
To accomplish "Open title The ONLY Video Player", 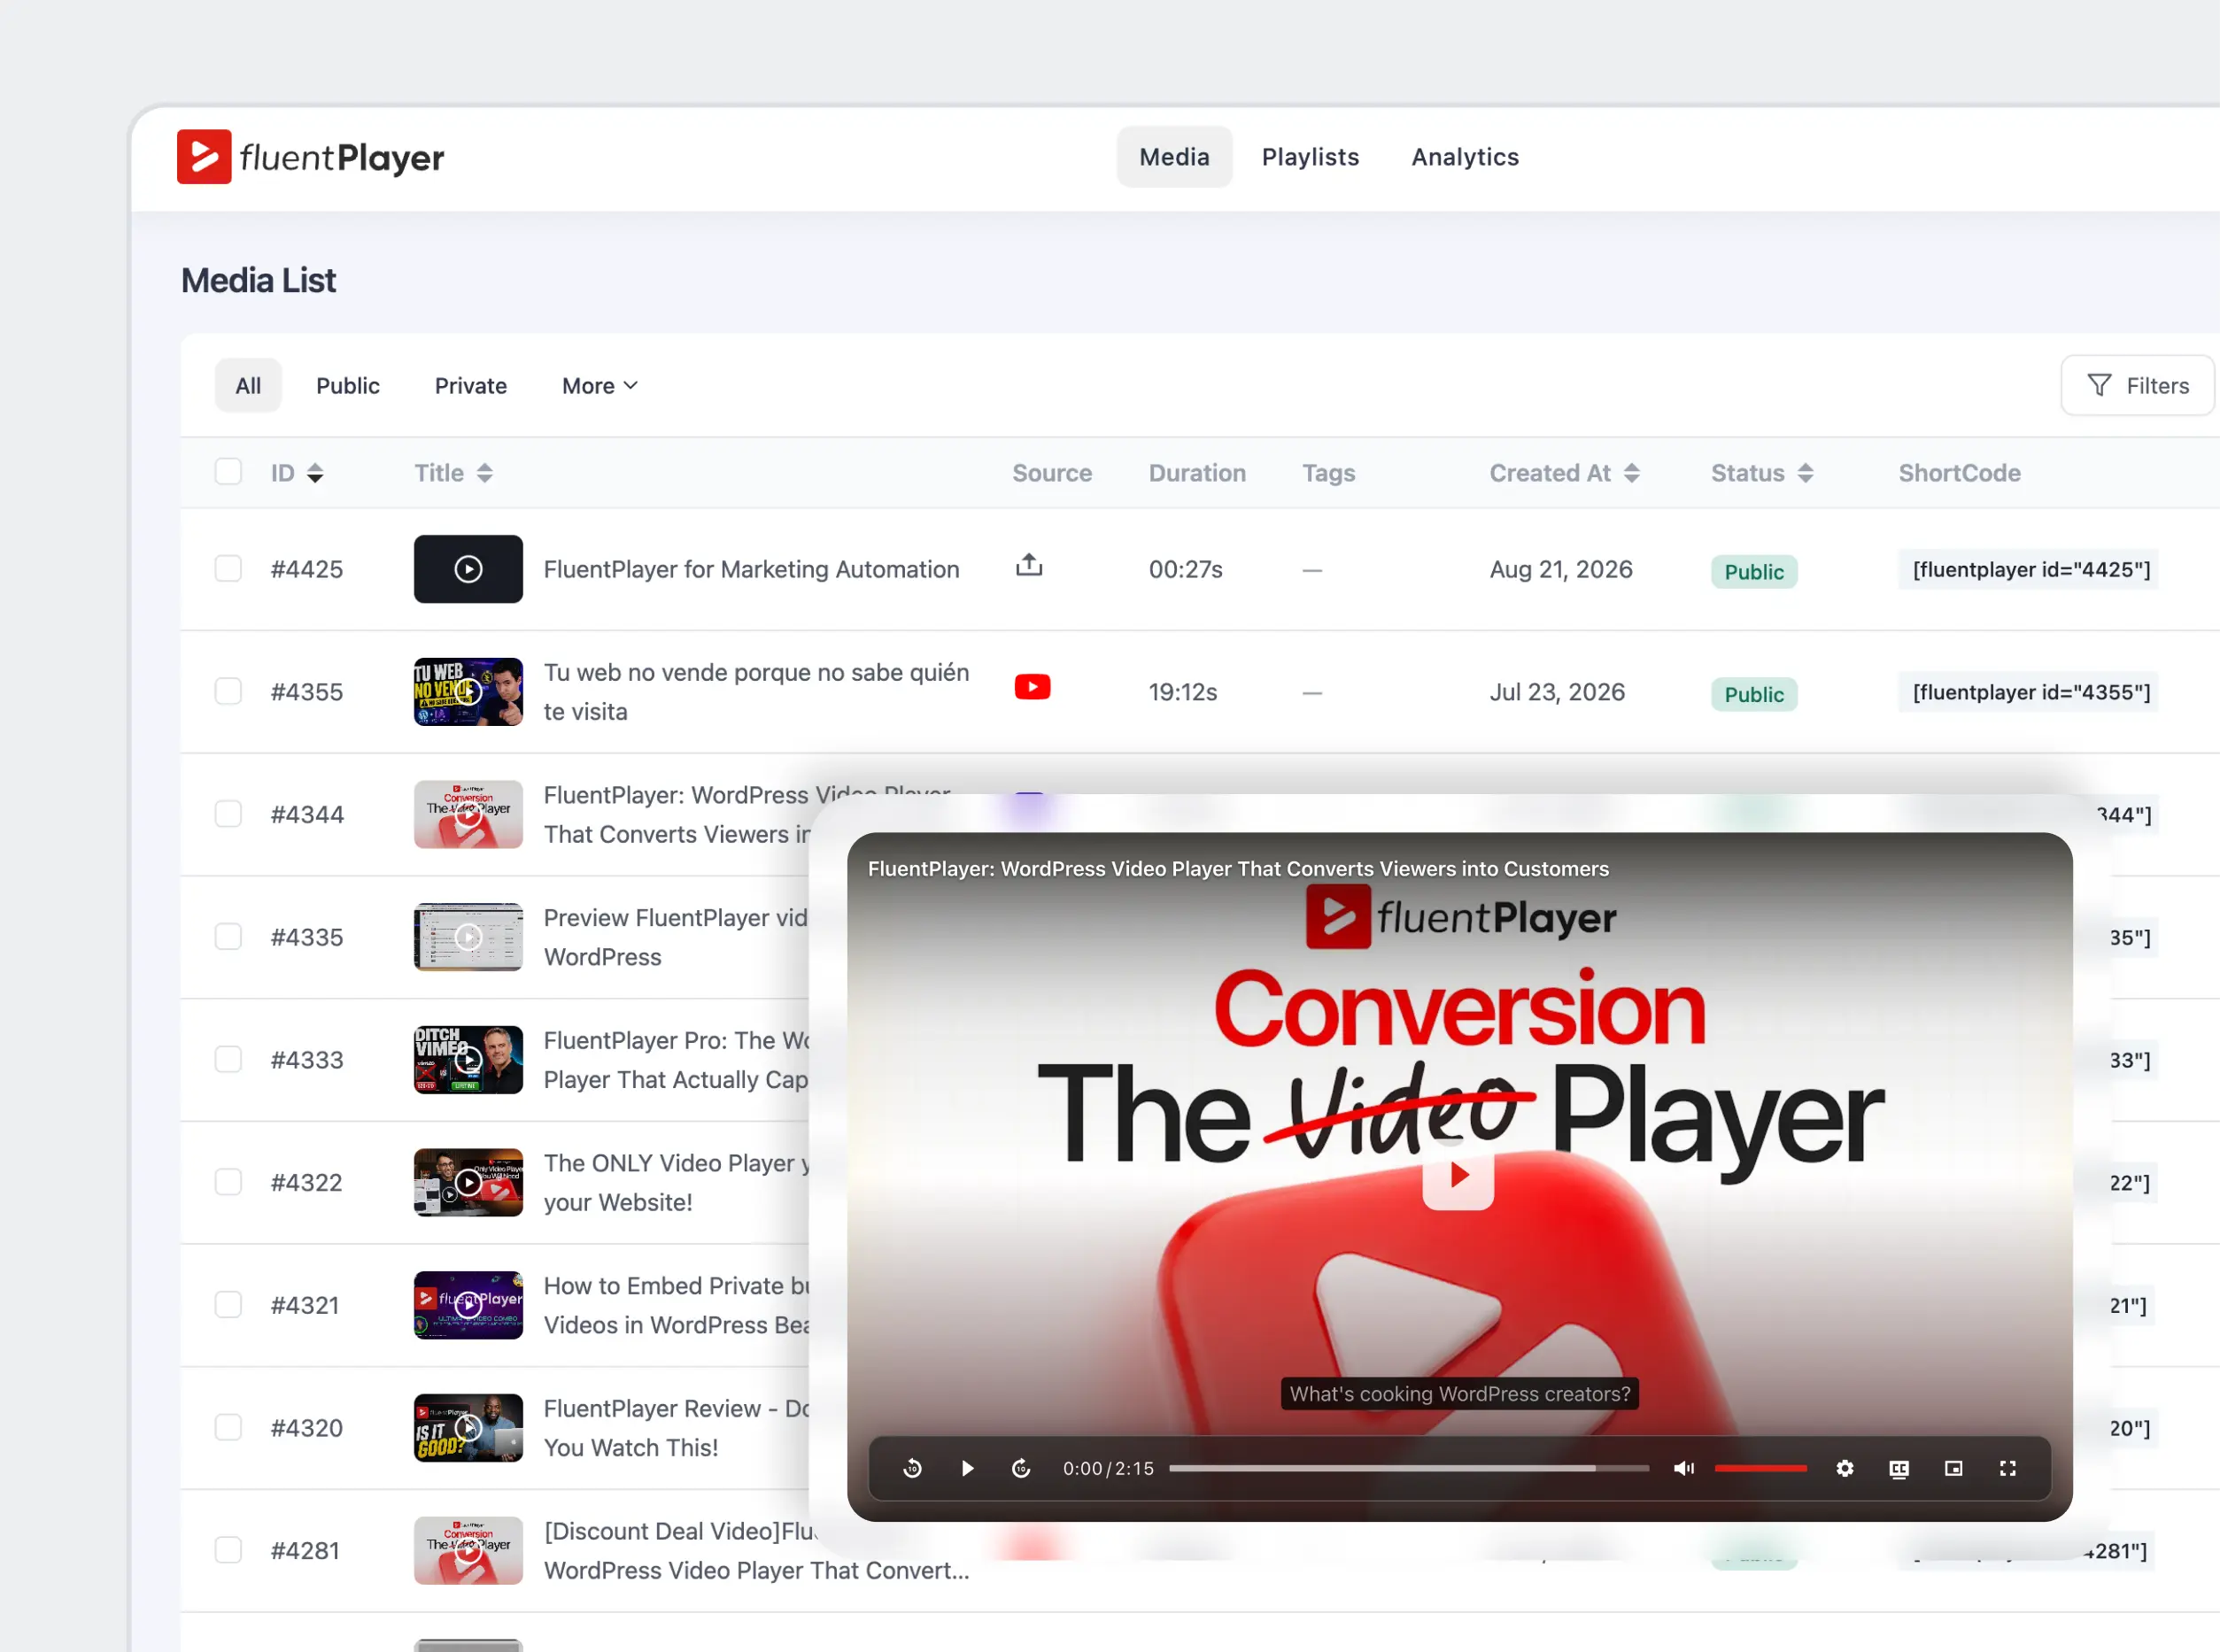I will 677,1182.
